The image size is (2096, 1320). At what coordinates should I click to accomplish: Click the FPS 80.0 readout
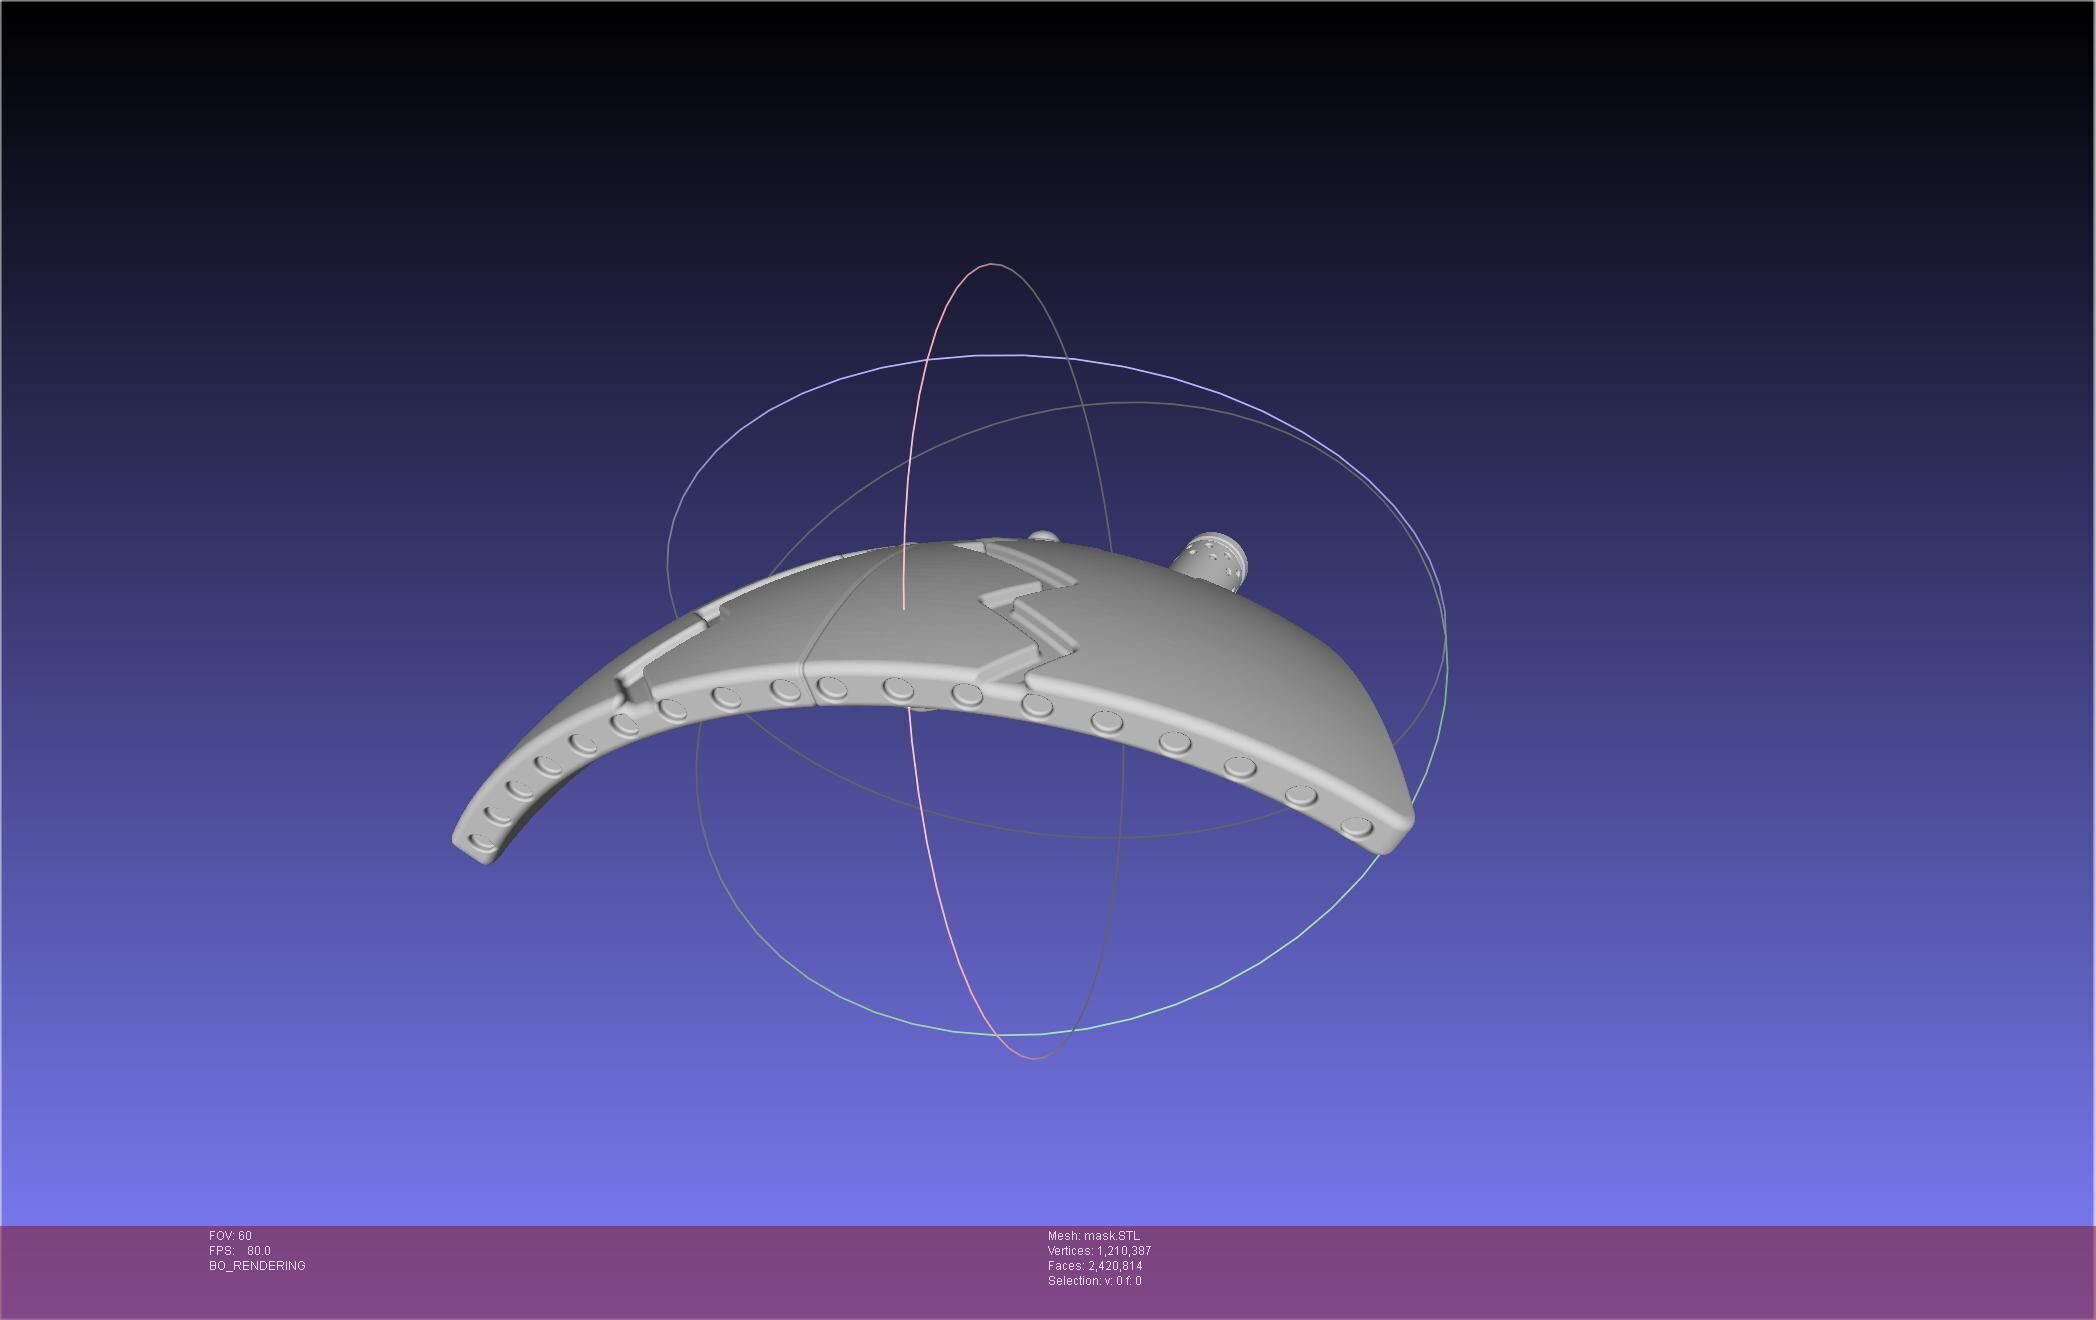(240, 1251)
